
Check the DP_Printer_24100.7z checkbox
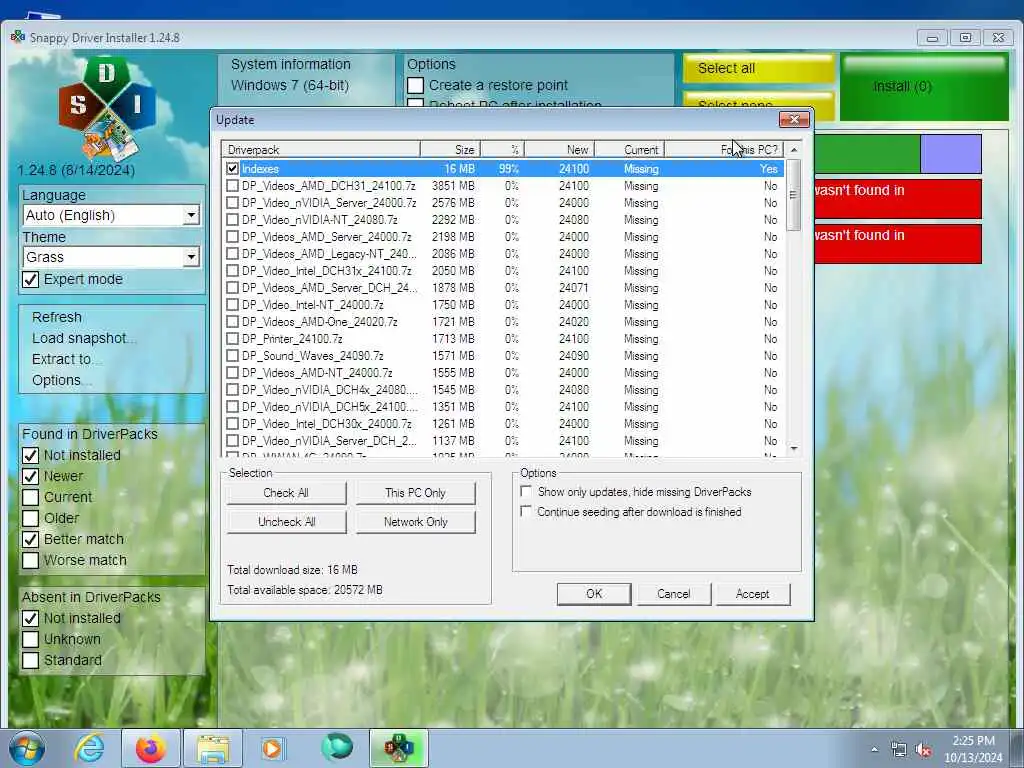tap(232, 338)
